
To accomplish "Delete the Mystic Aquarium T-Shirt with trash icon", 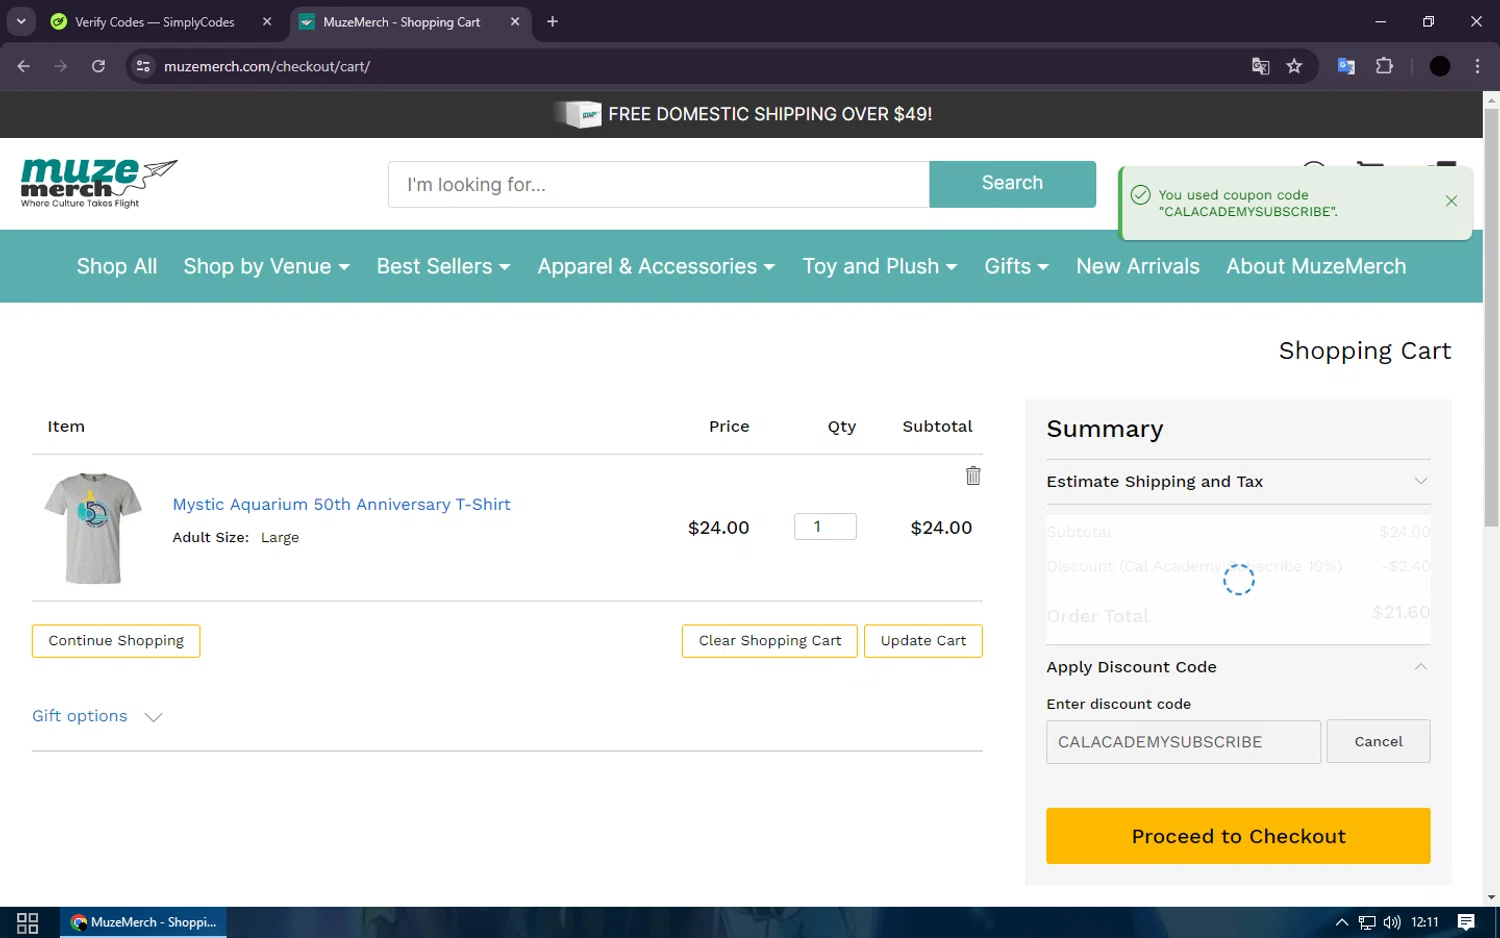I will [x=973, y=476].
